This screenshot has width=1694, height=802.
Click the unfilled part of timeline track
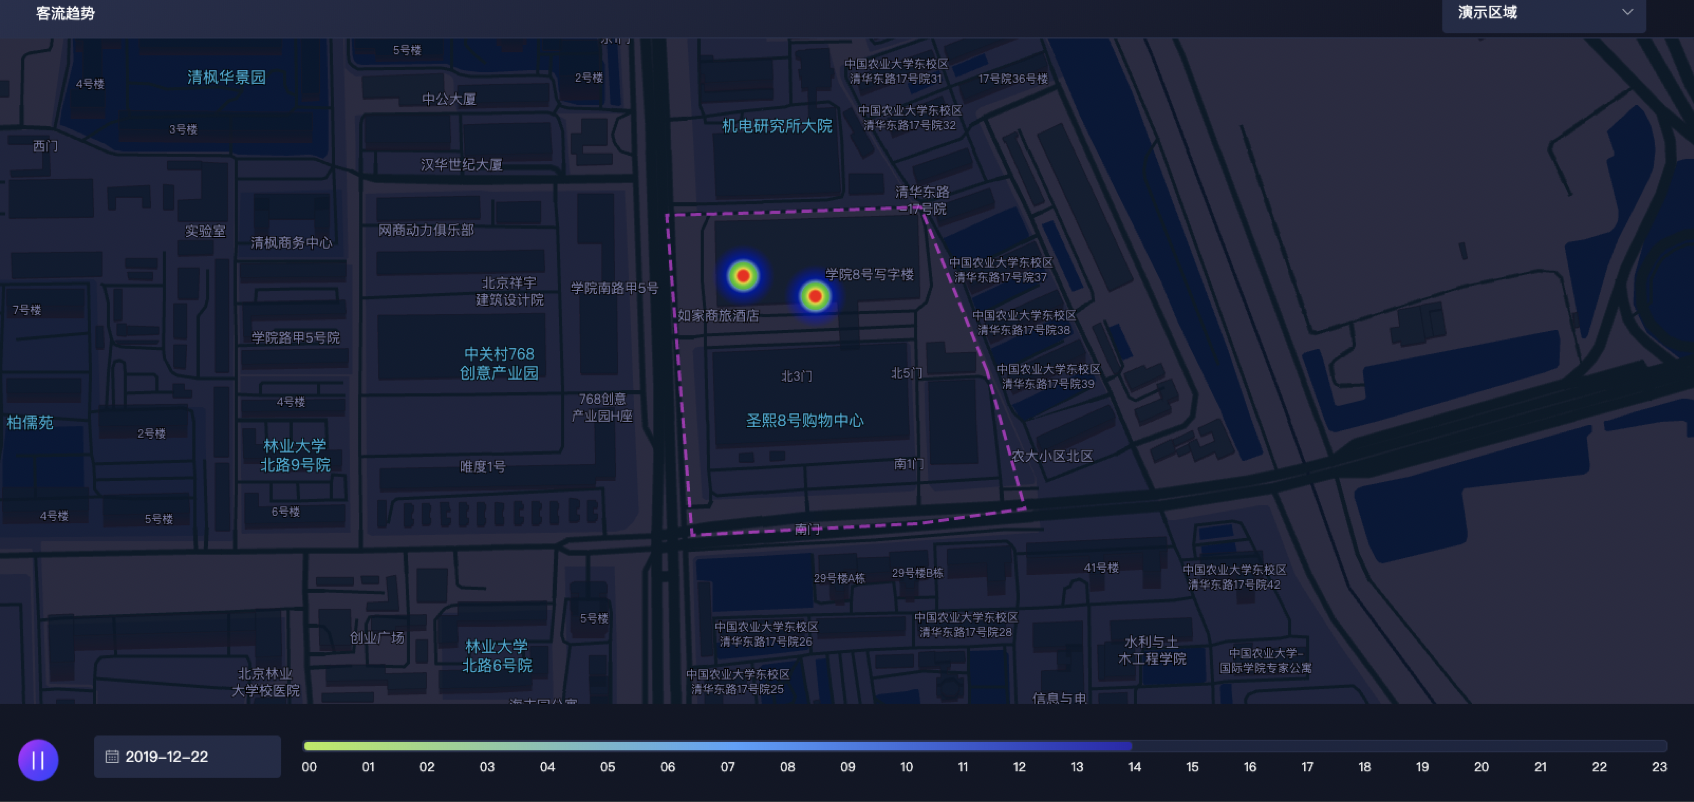click(1400, 746)
